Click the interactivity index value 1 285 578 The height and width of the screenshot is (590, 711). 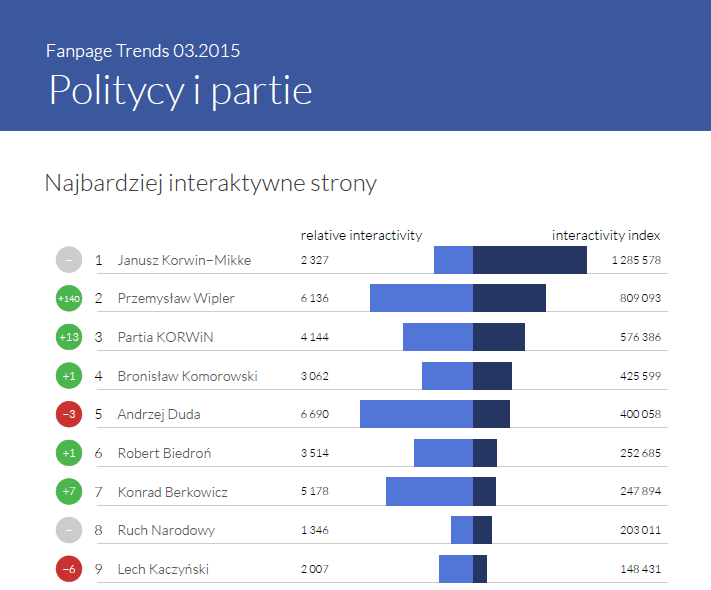click(637, 261)
